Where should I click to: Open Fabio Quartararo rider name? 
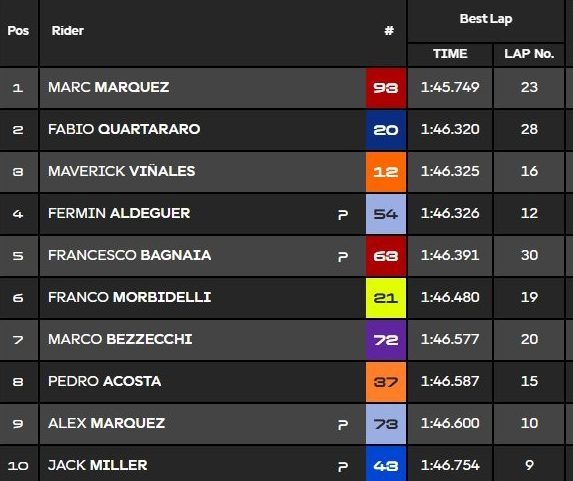pos(124,129)
